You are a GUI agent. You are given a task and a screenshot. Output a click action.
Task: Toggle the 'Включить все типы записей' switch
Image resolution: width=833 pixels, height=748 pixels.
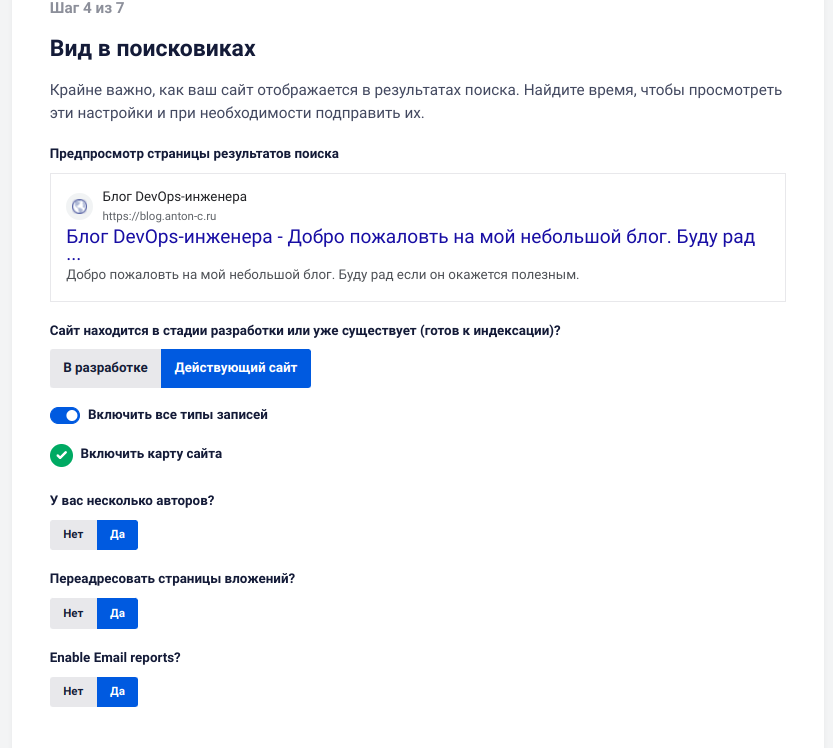coord(65,415)
